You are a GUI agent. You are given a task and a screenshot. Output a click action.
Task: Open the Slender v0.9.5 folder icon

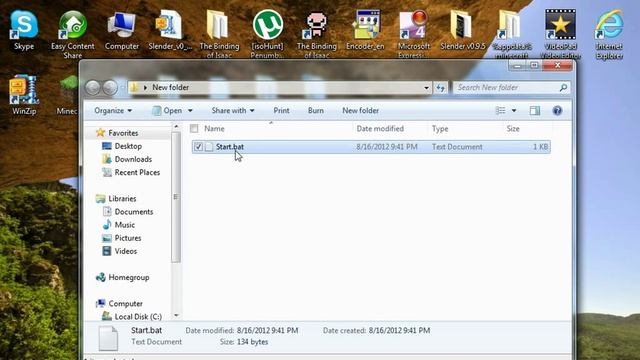[462, 31]
